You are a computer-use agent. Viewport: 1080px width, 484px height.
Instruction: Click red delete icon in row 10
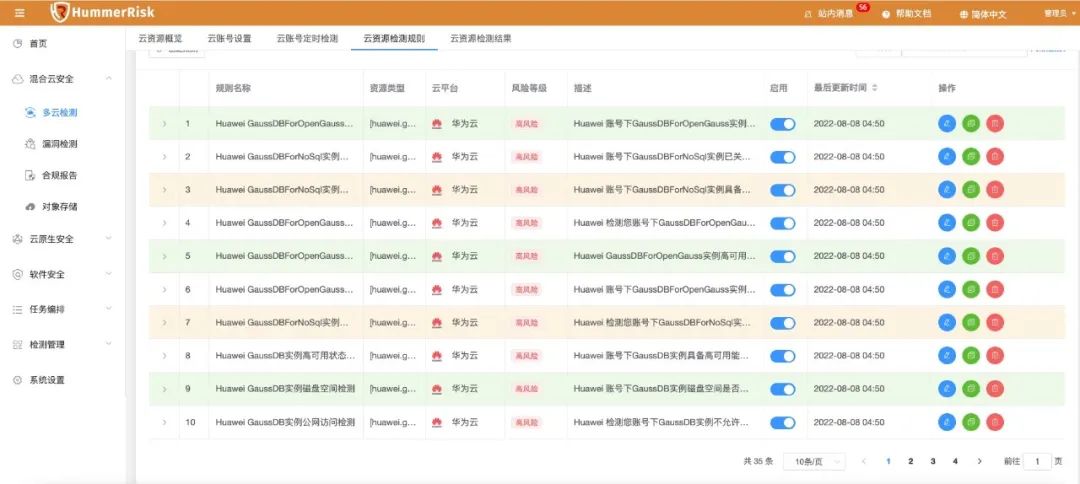click(995, 422)
